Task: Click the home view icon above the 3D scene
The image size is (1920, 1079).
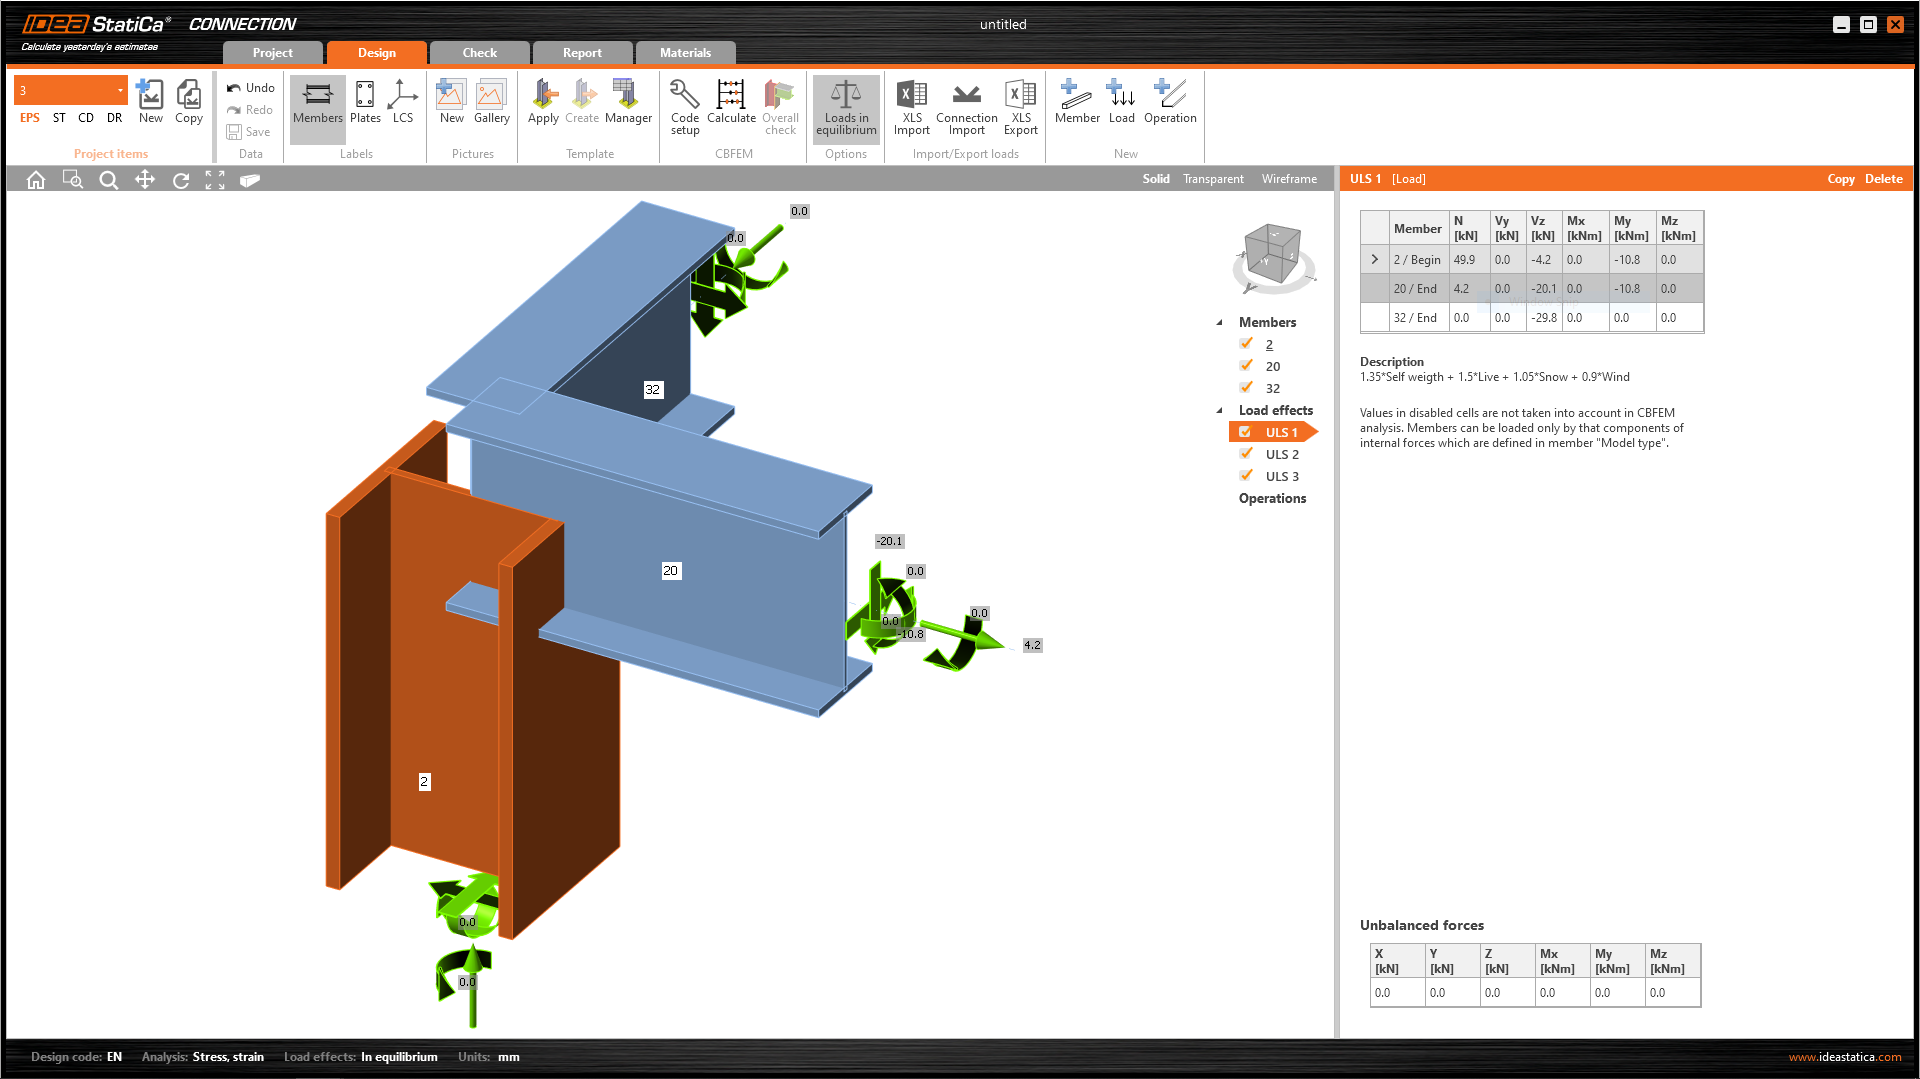Action: tap(36, 180)
